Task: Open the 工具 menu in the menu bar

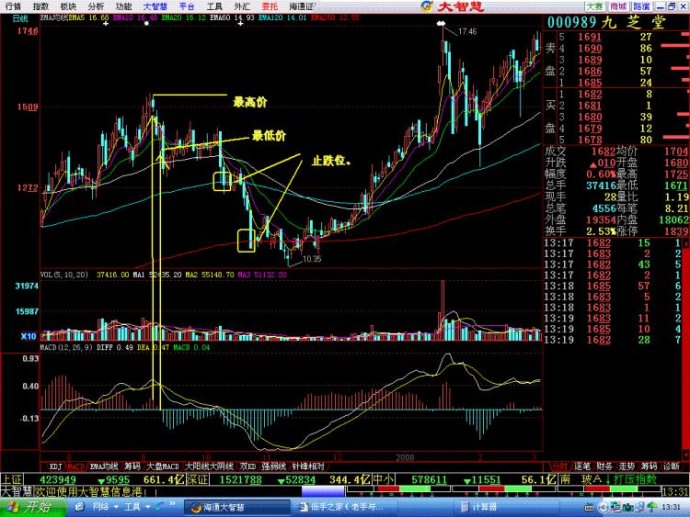Action: [214, 7]
